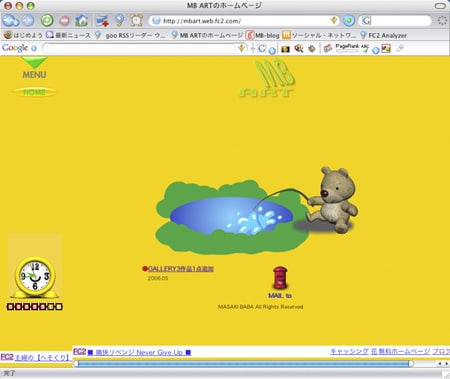This screenshot has width=450, height=379.
Task: Open the キャッシング link
Action: click(349, 352)
